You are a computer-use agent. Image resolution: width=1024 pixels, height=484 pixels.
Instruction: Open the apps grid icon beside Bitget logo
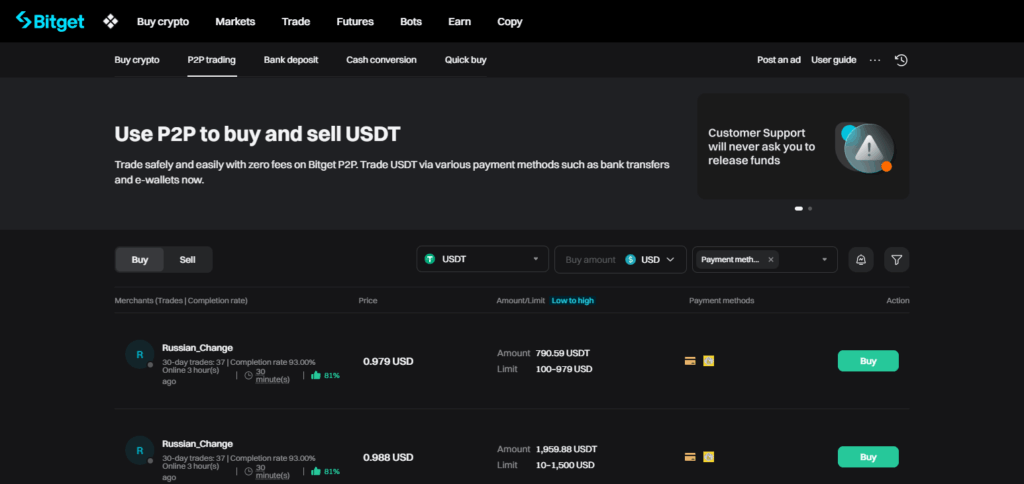coord(110,22)
